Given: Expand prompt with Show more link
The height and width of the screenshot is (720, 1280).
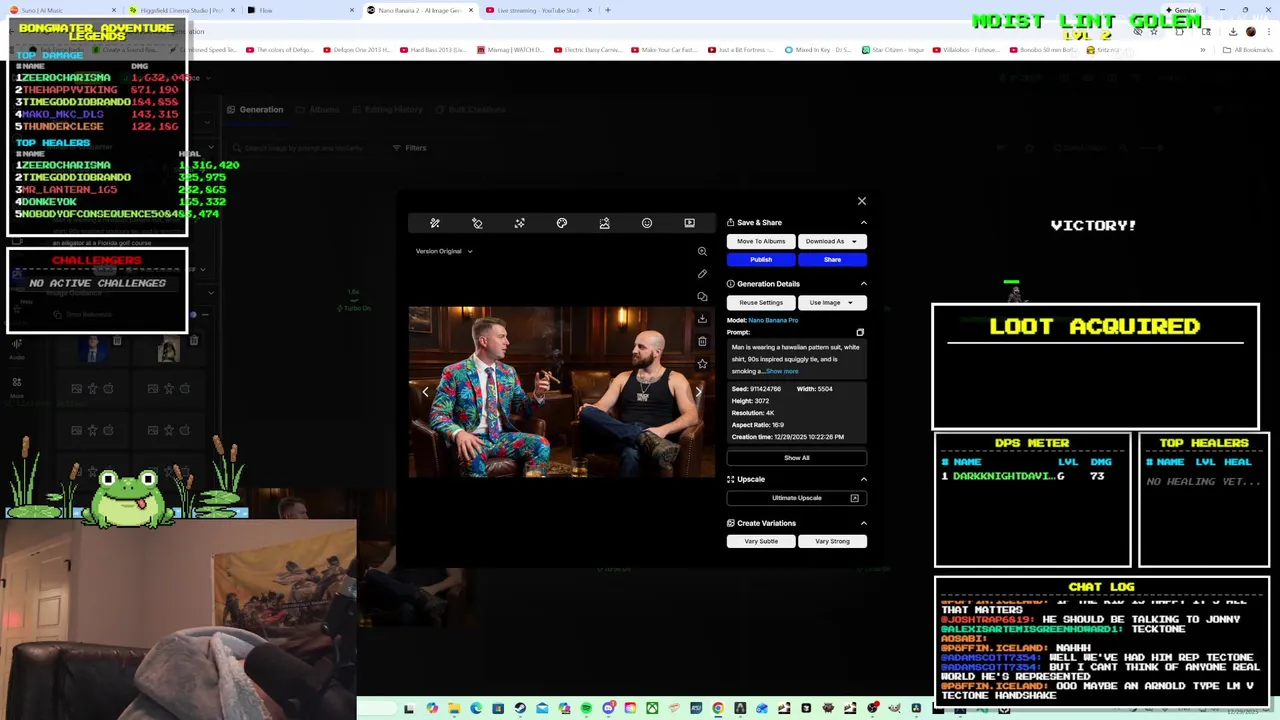Looking at the screenshot, I should [x=782, y=371].
